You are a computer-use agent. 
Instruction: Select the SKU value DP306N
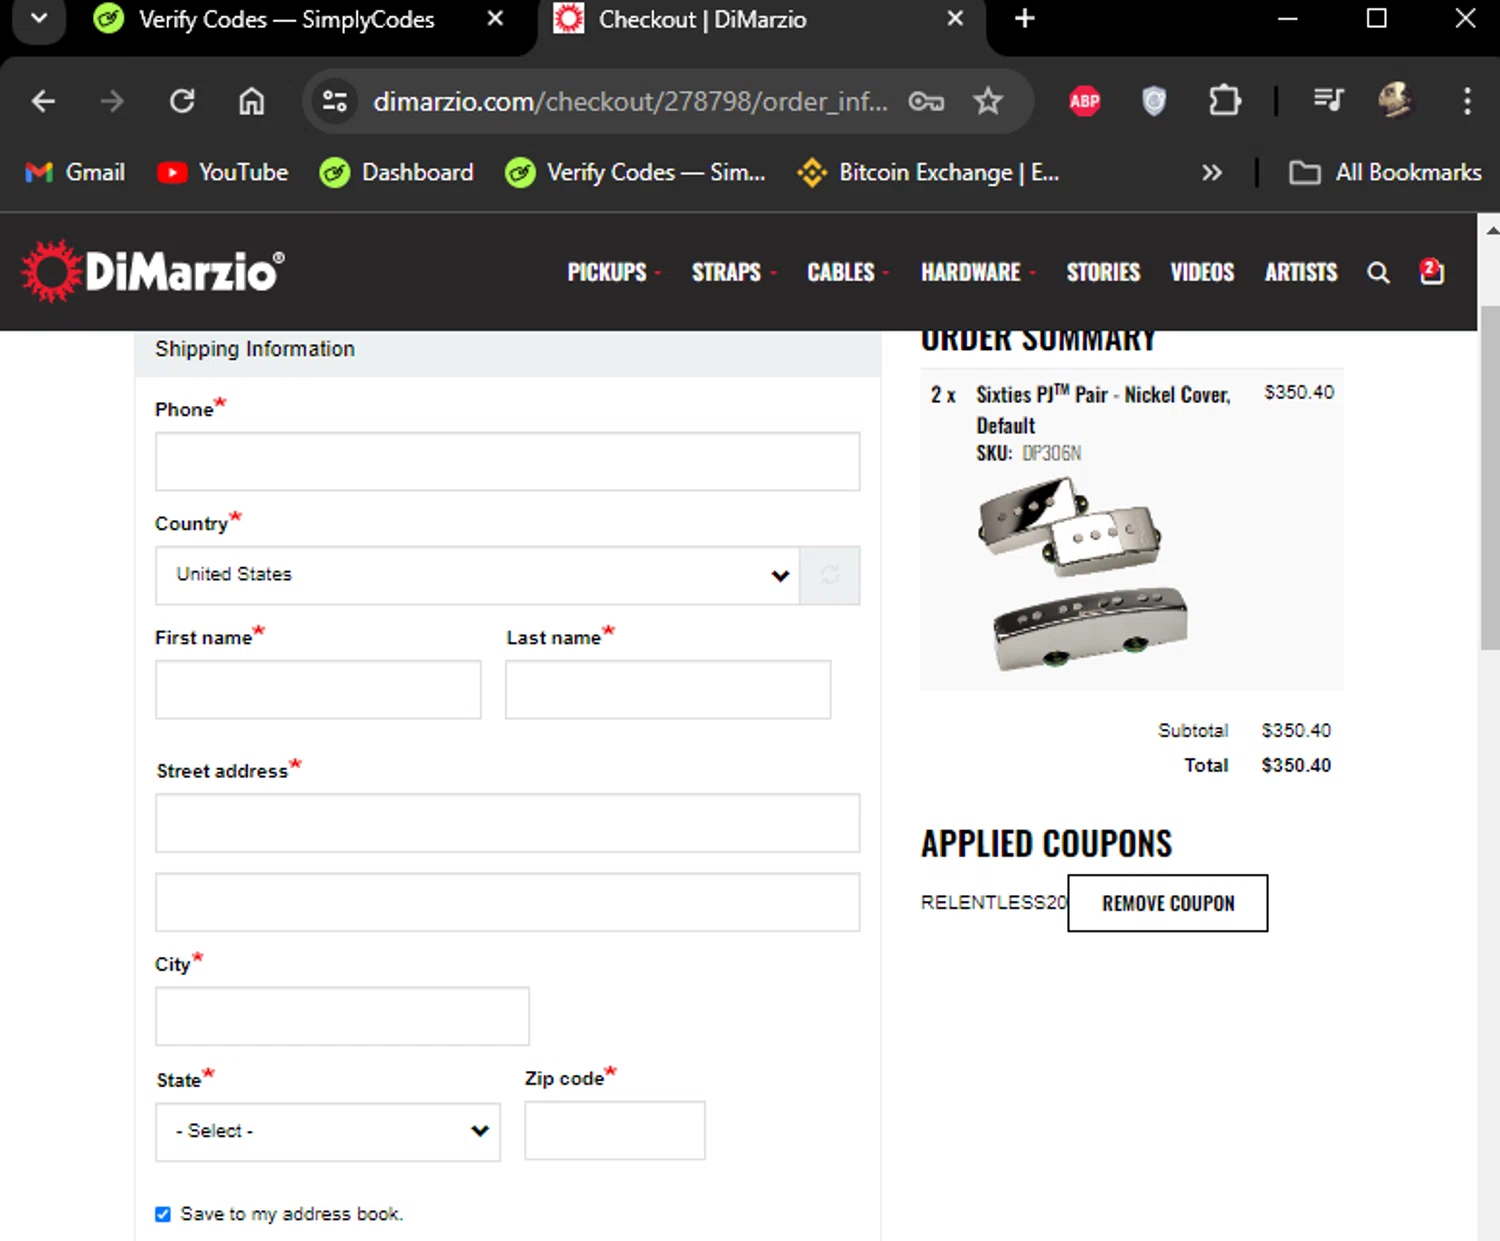point(1052,453)
